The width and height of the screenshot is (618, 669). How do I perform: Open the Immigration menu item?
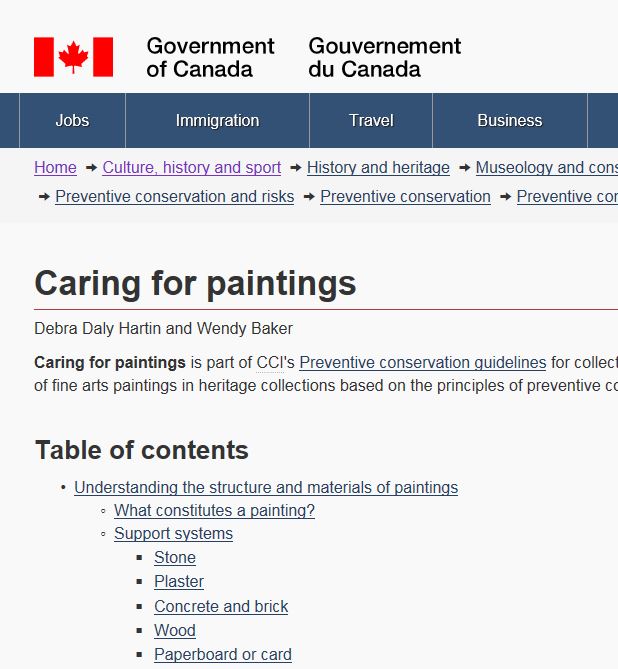tap(217, 120)
